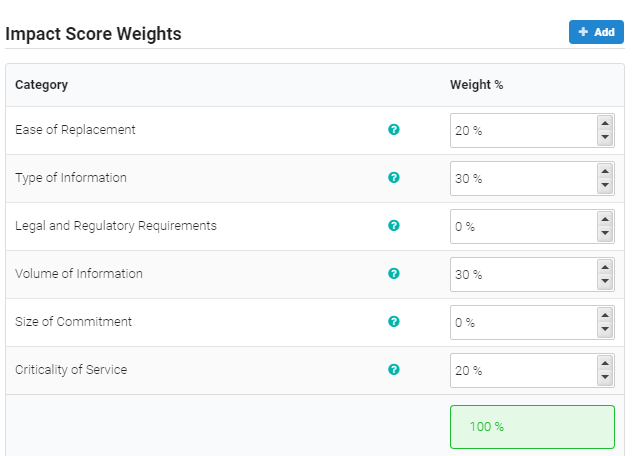View help tooltip for Size of Commitment

pos(394,321)
